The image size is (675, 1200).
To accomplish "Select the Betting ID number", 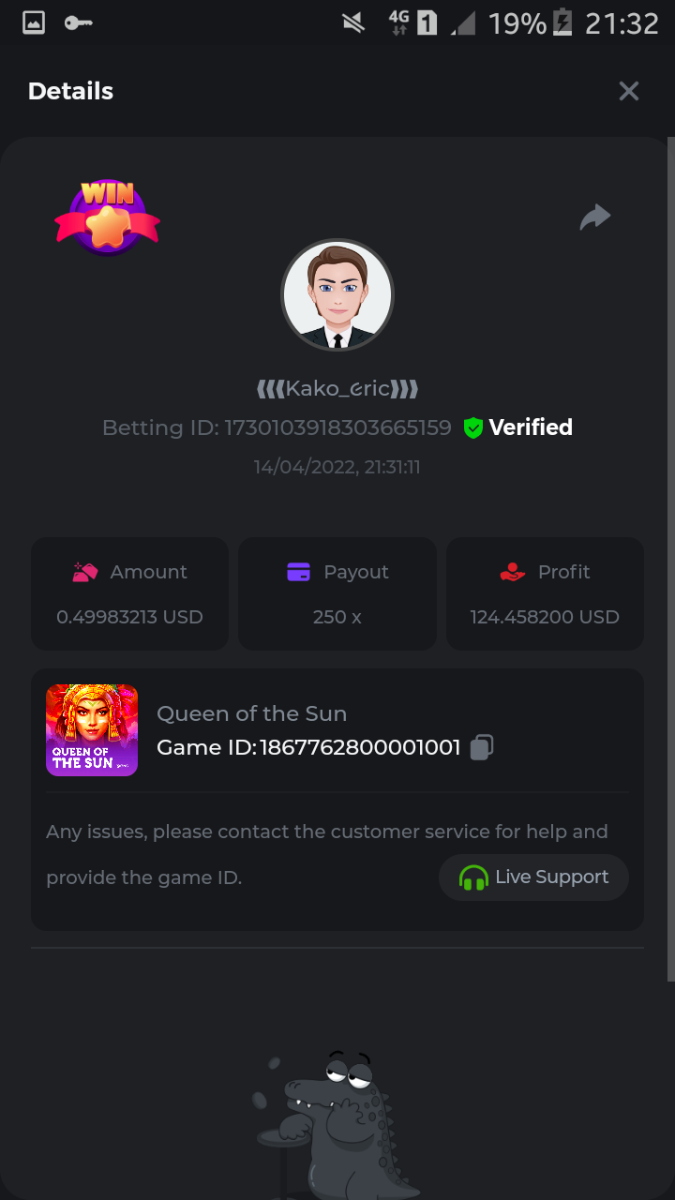I will (x=337, y=428).
